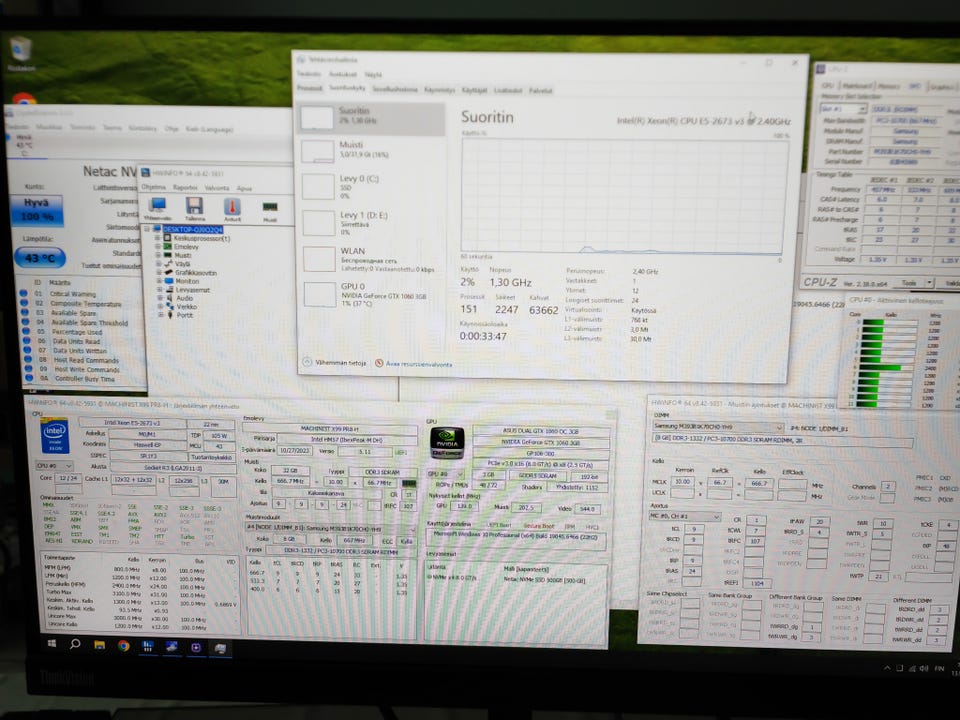This screenshot has height=720, width=960.
Task: Select Levy 0 (C:) in Task Manager
Action: click(372, 186)
